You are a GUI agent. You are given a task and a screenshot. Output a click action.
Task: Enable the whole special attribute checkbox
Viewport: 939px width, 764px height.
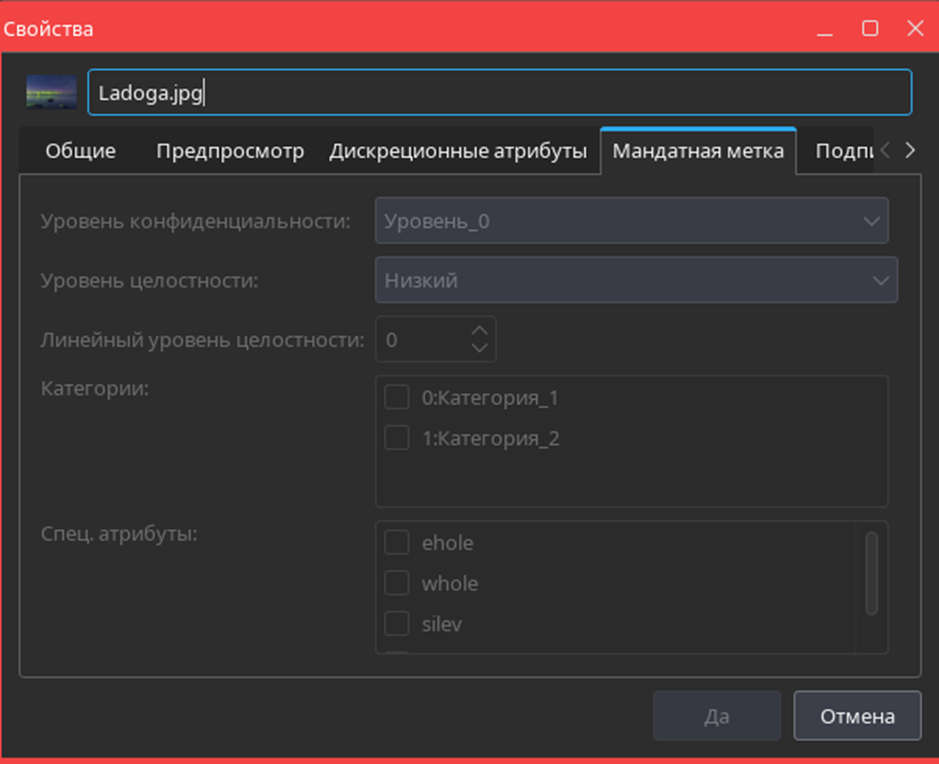tap(396, 583)
